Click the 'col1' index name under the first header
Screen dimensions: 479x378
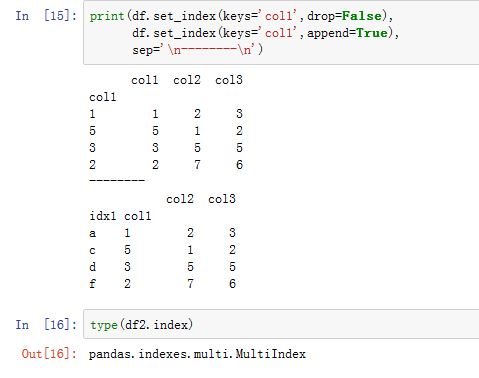(x=103, y=97)
